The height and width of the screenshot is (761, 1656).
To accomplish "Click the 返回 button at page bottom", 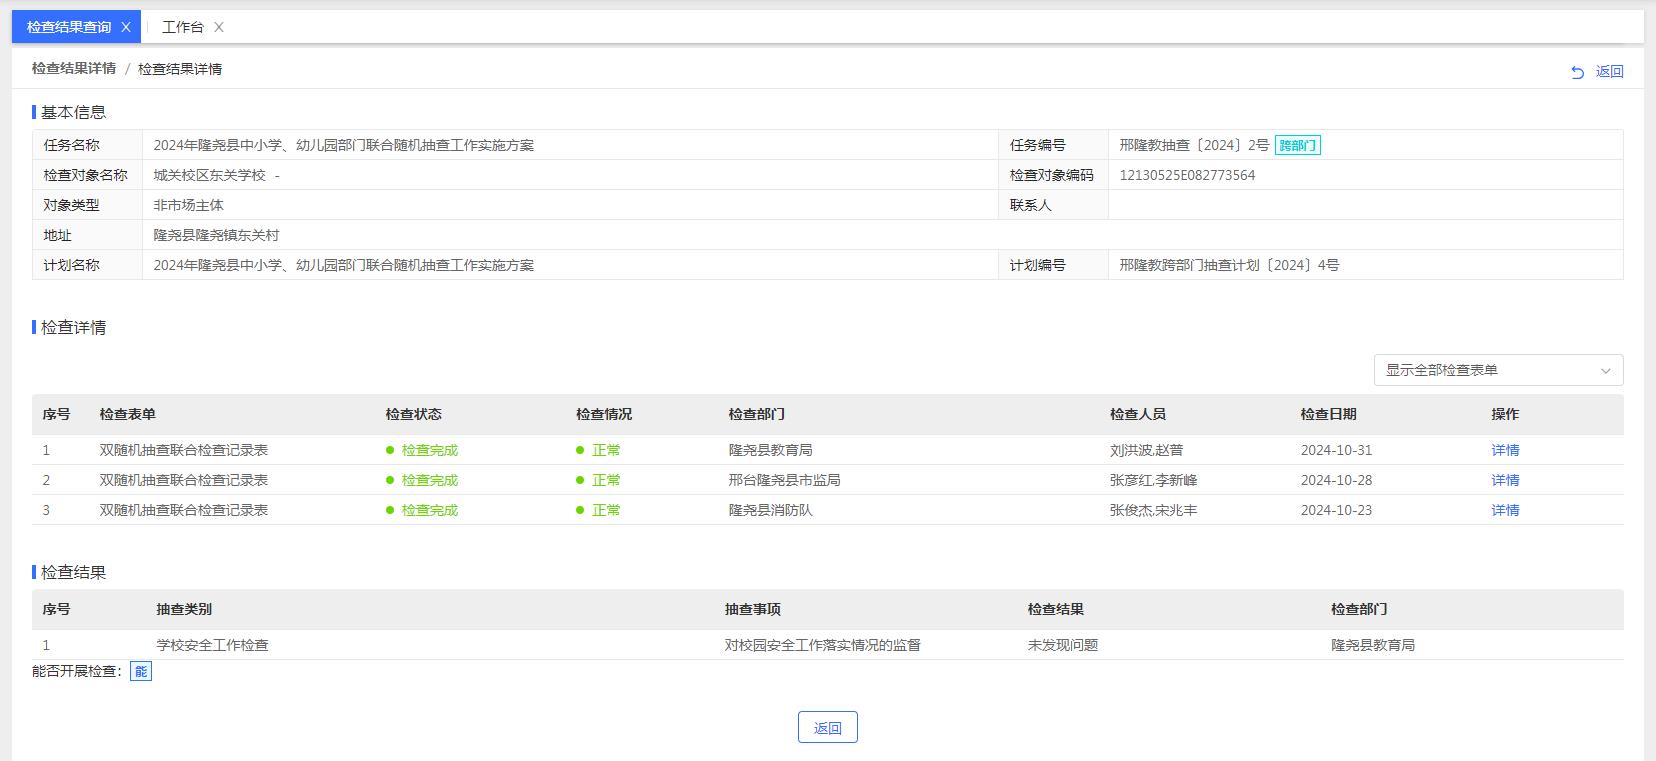I will [827, 727].
